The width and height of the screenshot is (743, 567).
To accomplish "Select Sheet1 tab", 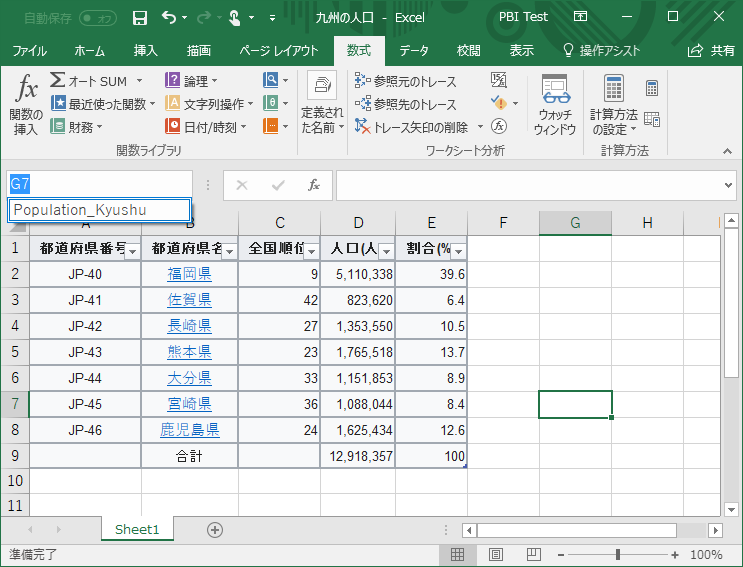I will point(137,529).
